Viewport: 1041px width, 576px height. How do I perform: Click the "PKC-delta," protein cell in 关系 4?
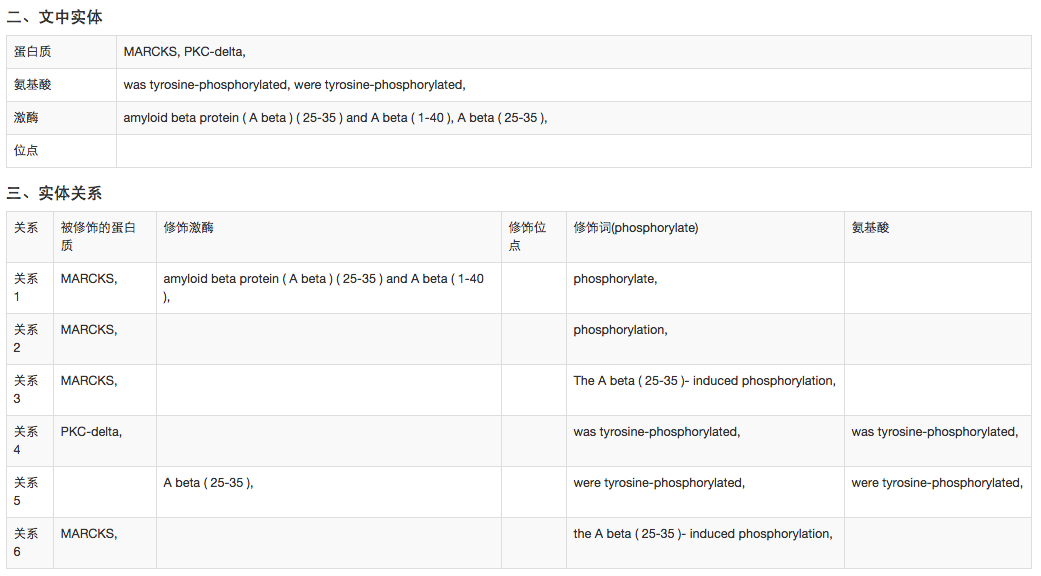point(92,432)
